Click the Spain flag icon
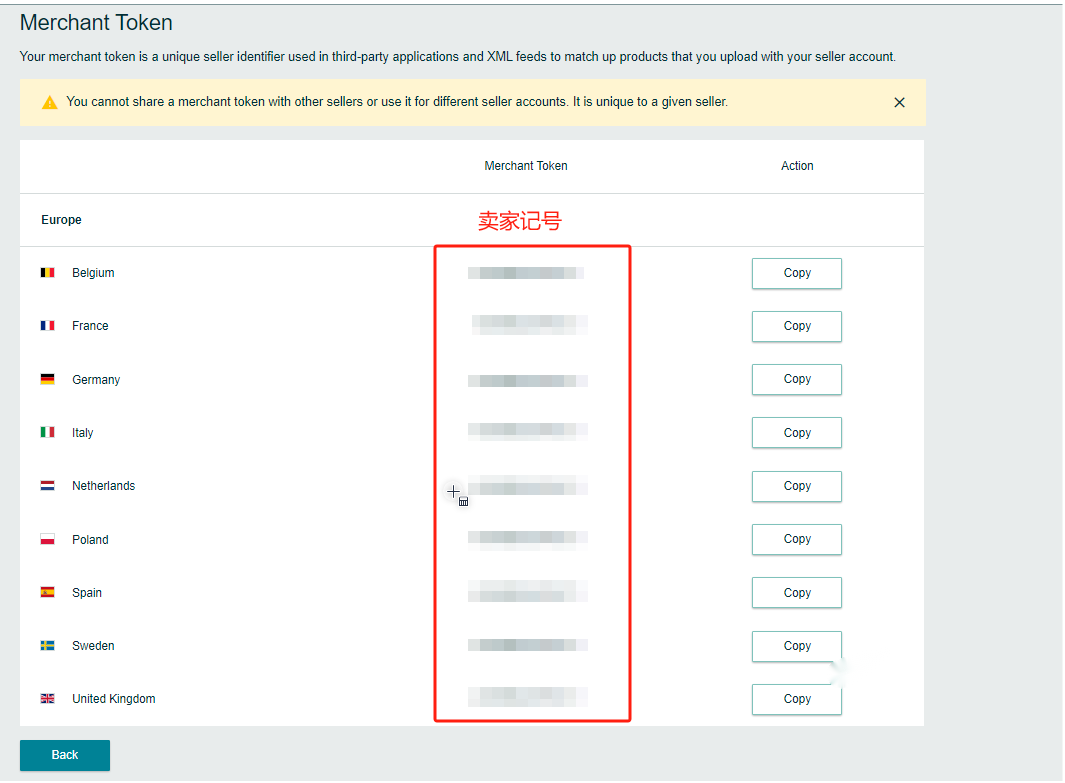The width and height of the screenshot is (1065, 783). [48, 592]
